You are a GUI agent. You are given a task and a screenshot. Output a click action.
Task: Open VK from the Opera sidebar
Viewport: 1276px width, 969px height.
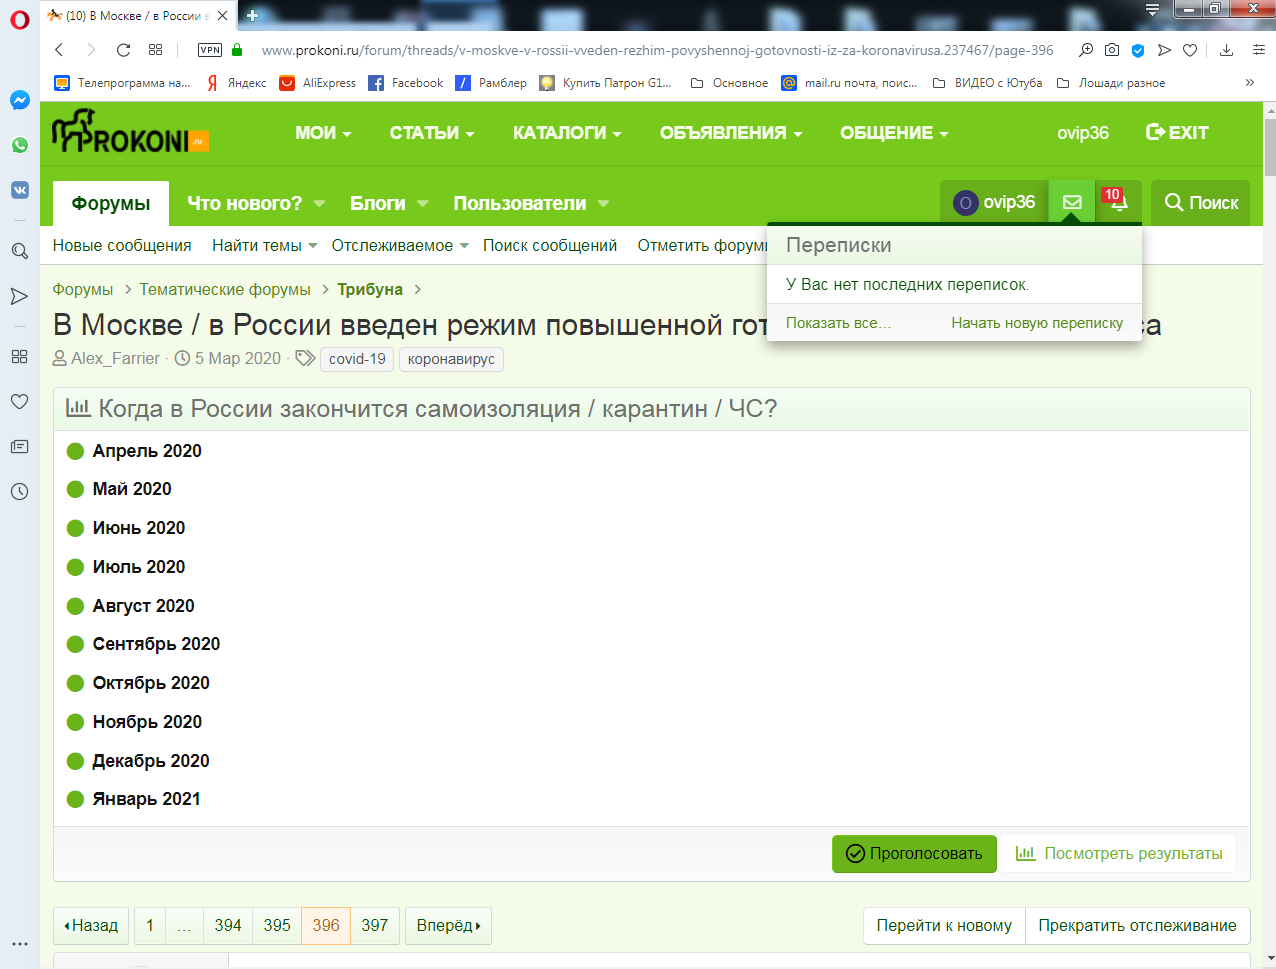pos(19,188)
